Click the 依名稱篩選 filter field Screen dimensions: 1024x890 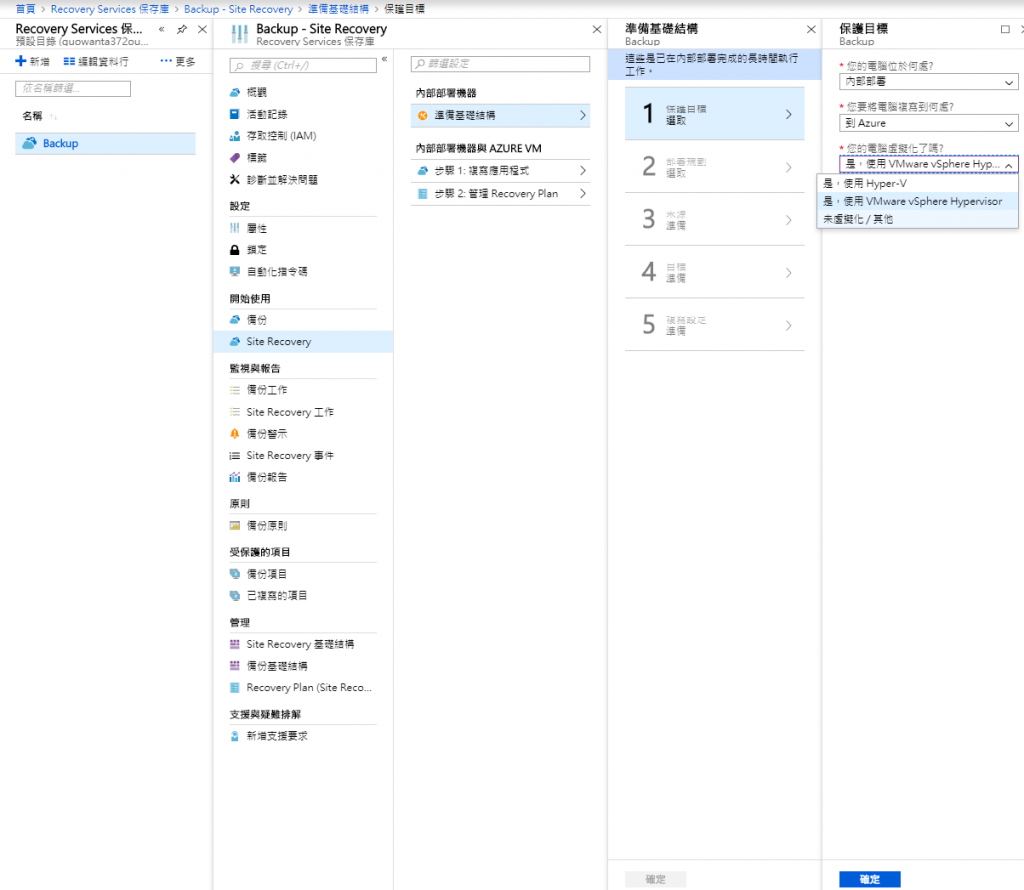73,88
